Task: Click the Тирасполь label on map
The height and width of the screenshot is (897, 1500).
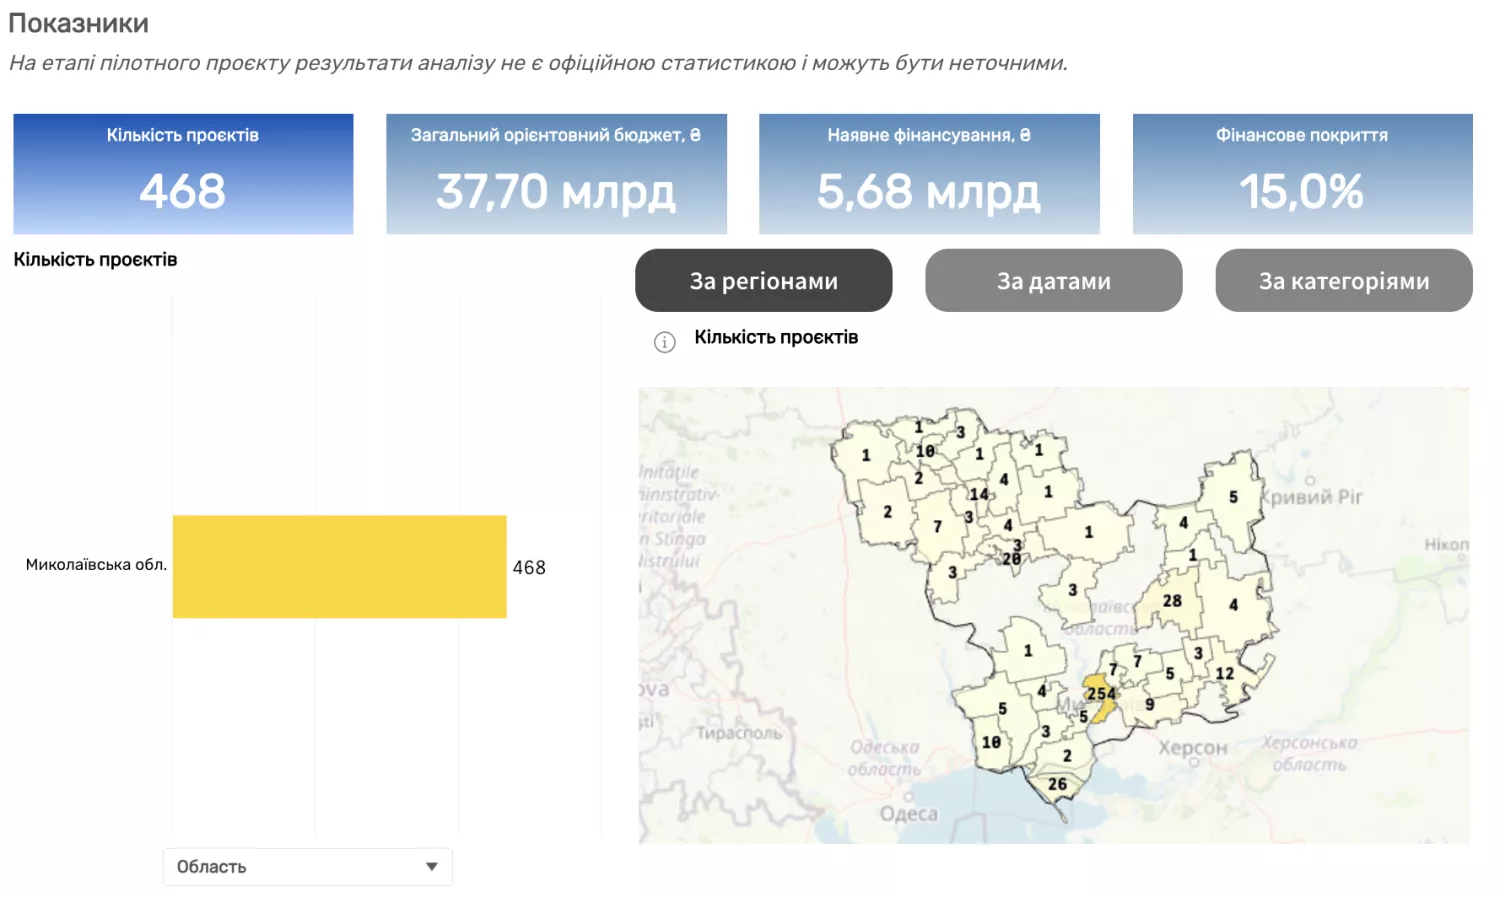Action: [739, 733]
